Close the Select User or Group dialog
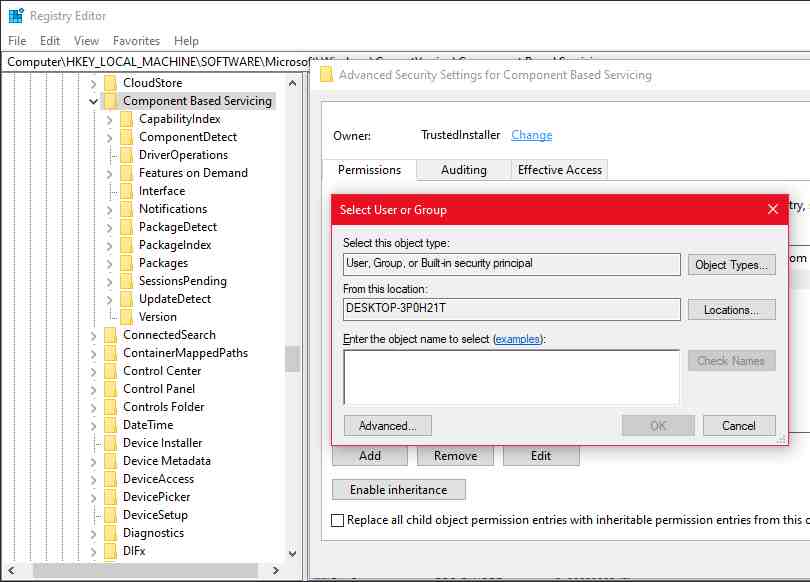This screenshot has height=582, width=810. (x=773, y=209)
